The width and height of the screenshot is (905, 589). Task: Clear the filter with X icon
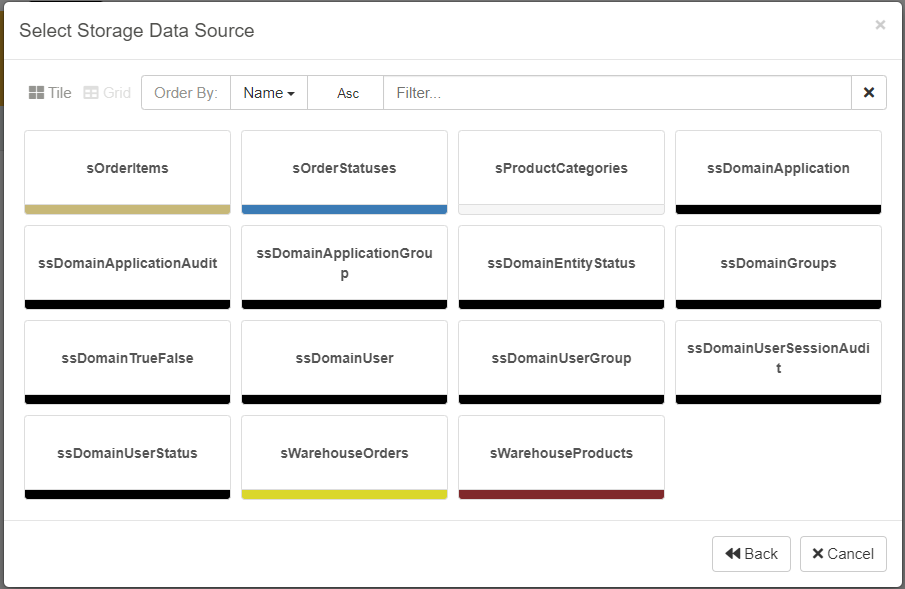pos(868,93)
